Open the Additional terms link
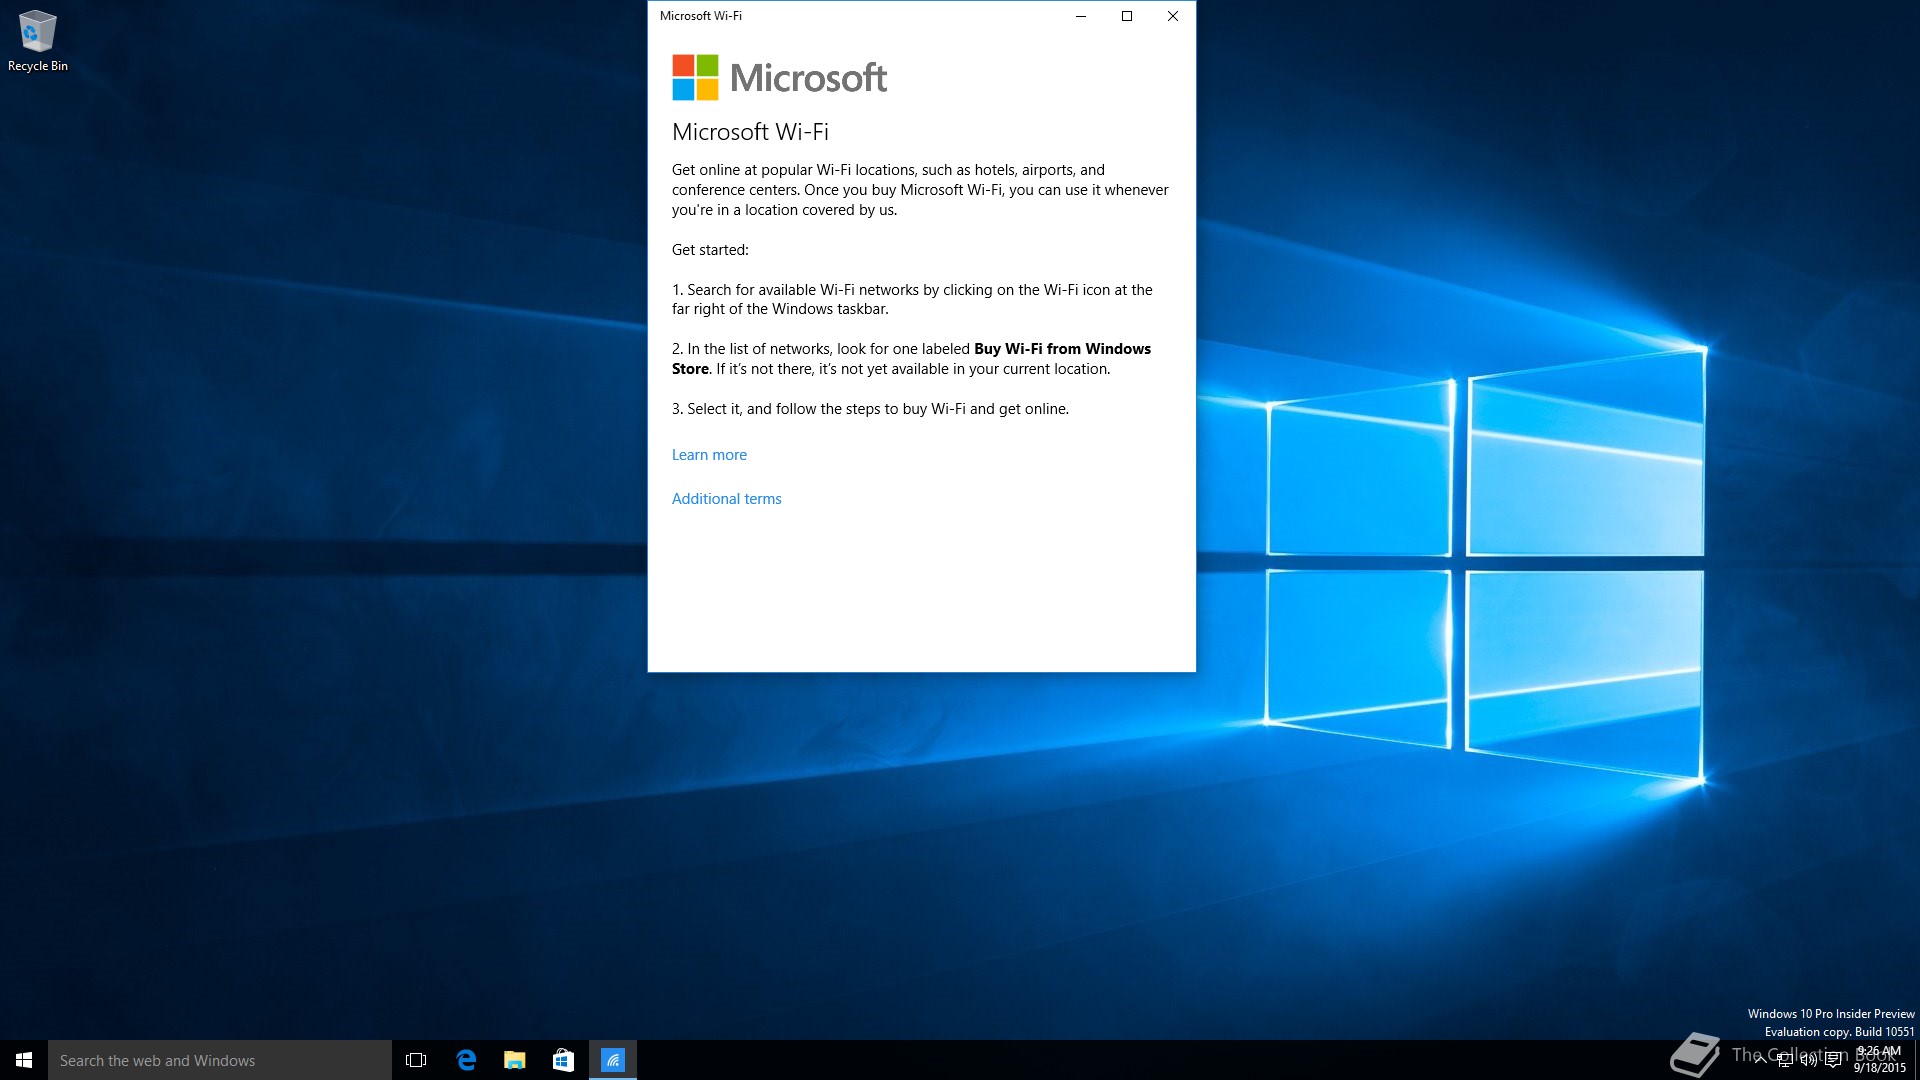This screenshot has width=1920, height=1080. [726, 499]
